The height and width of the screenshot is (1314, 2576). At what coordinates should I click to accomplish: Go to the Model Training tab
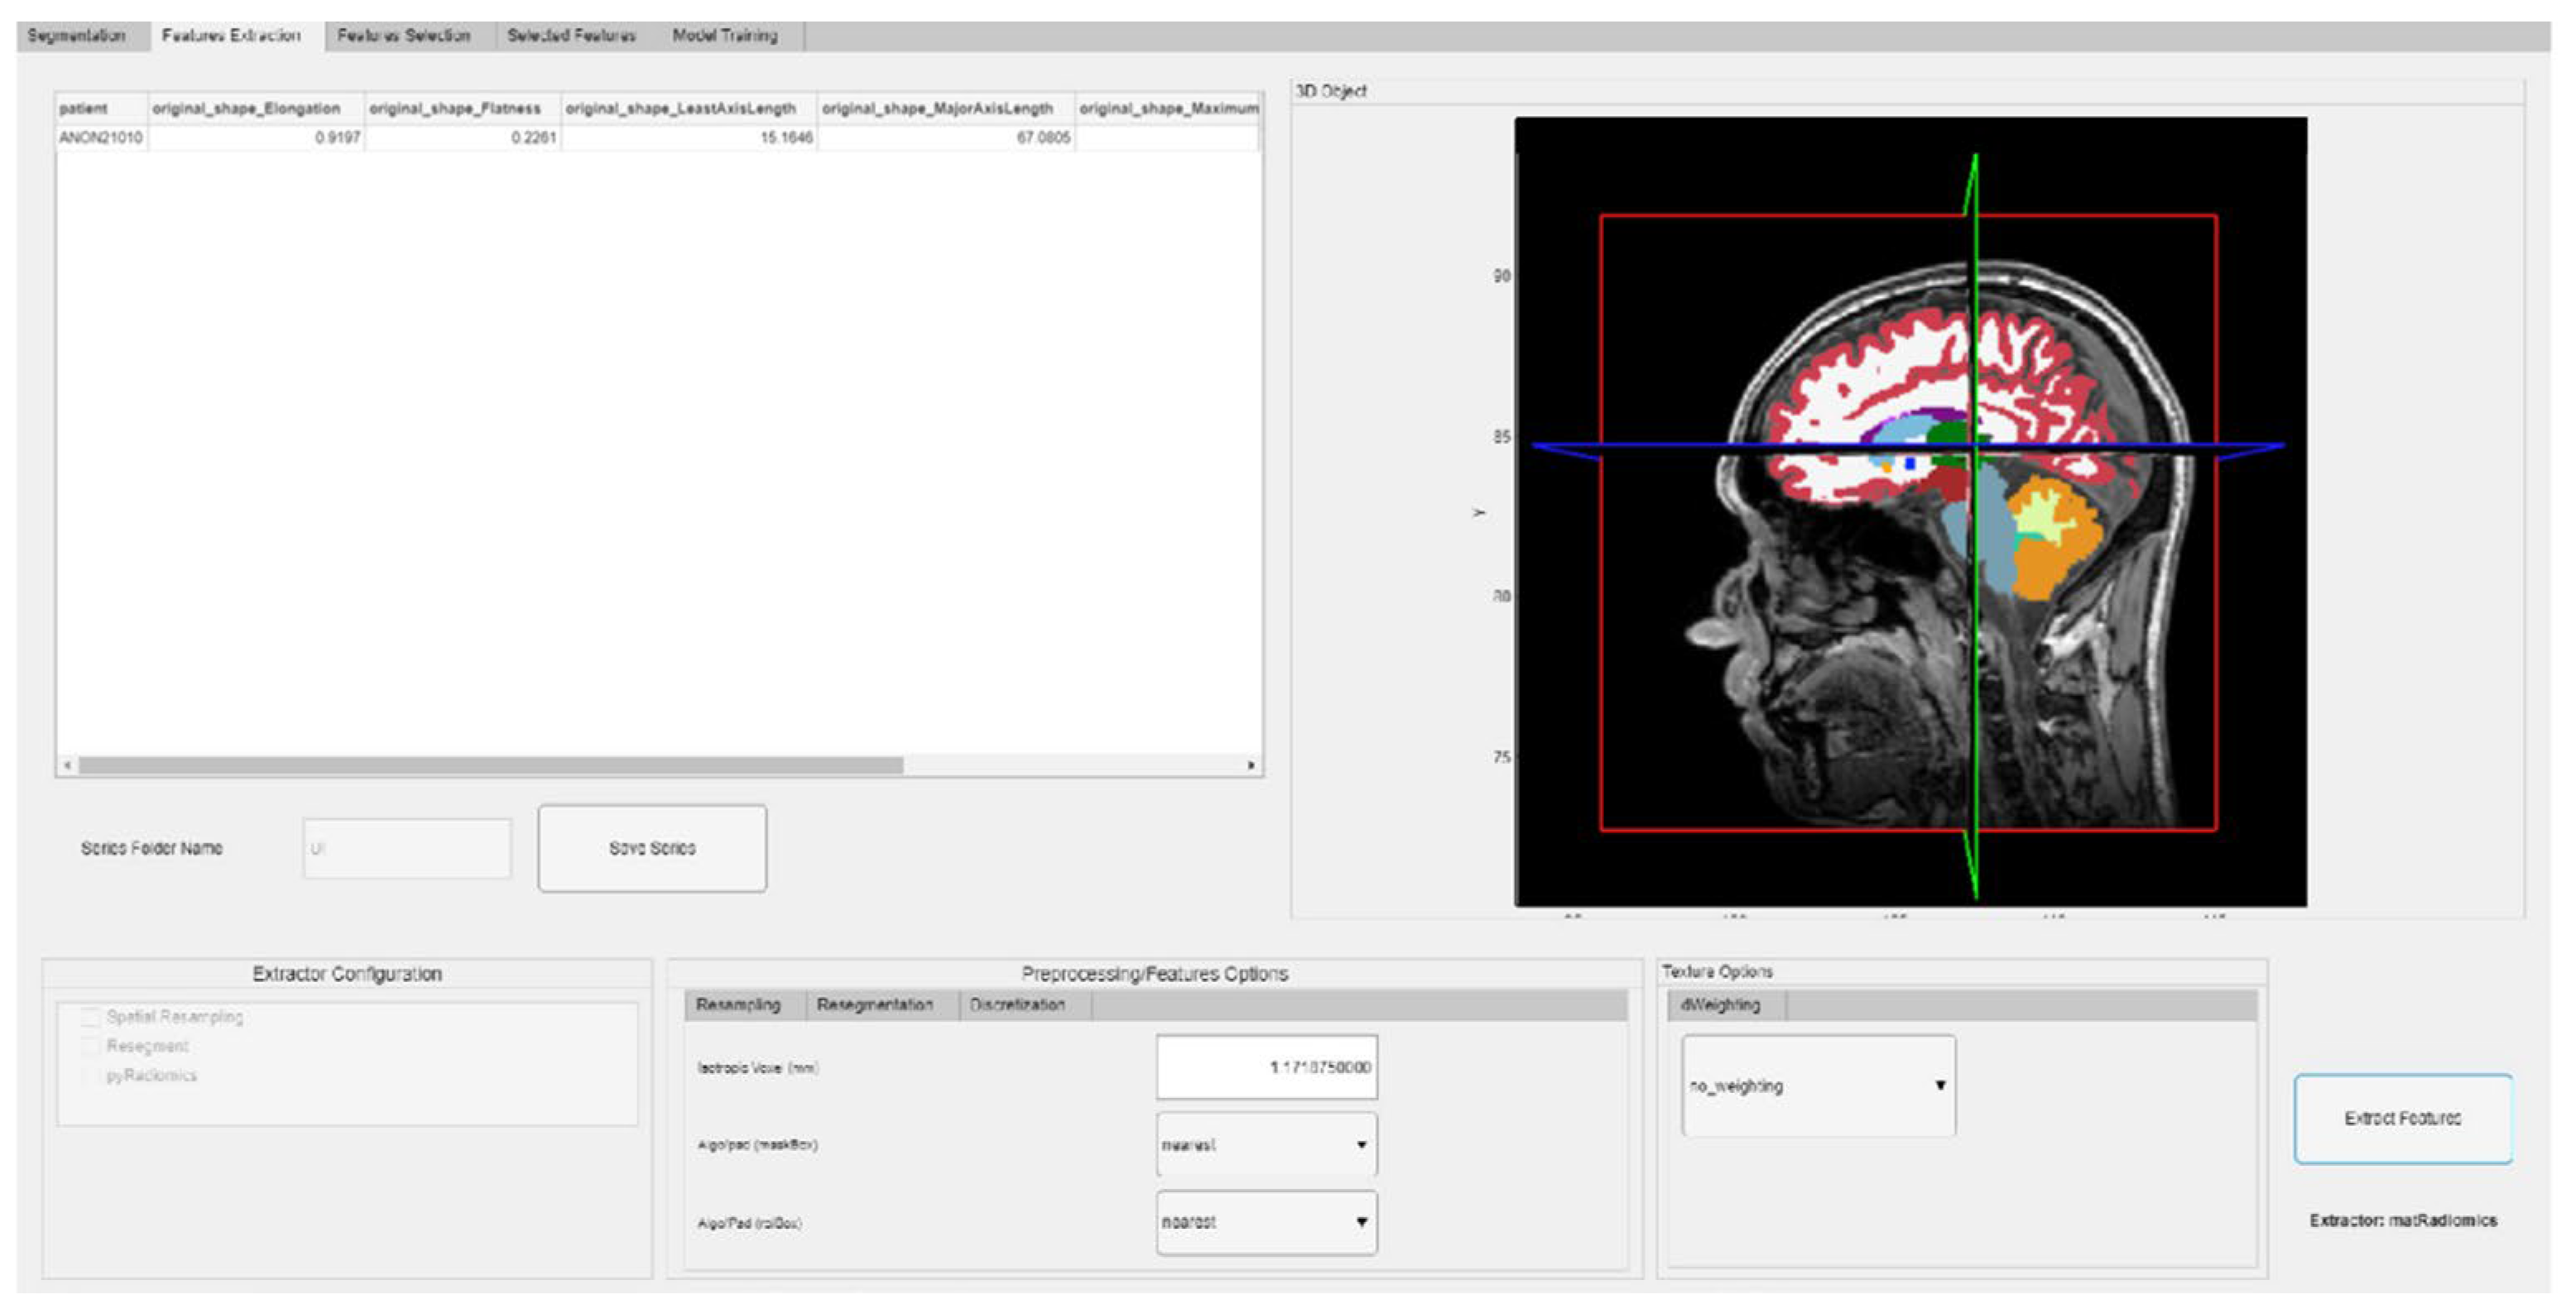point(724,35)
